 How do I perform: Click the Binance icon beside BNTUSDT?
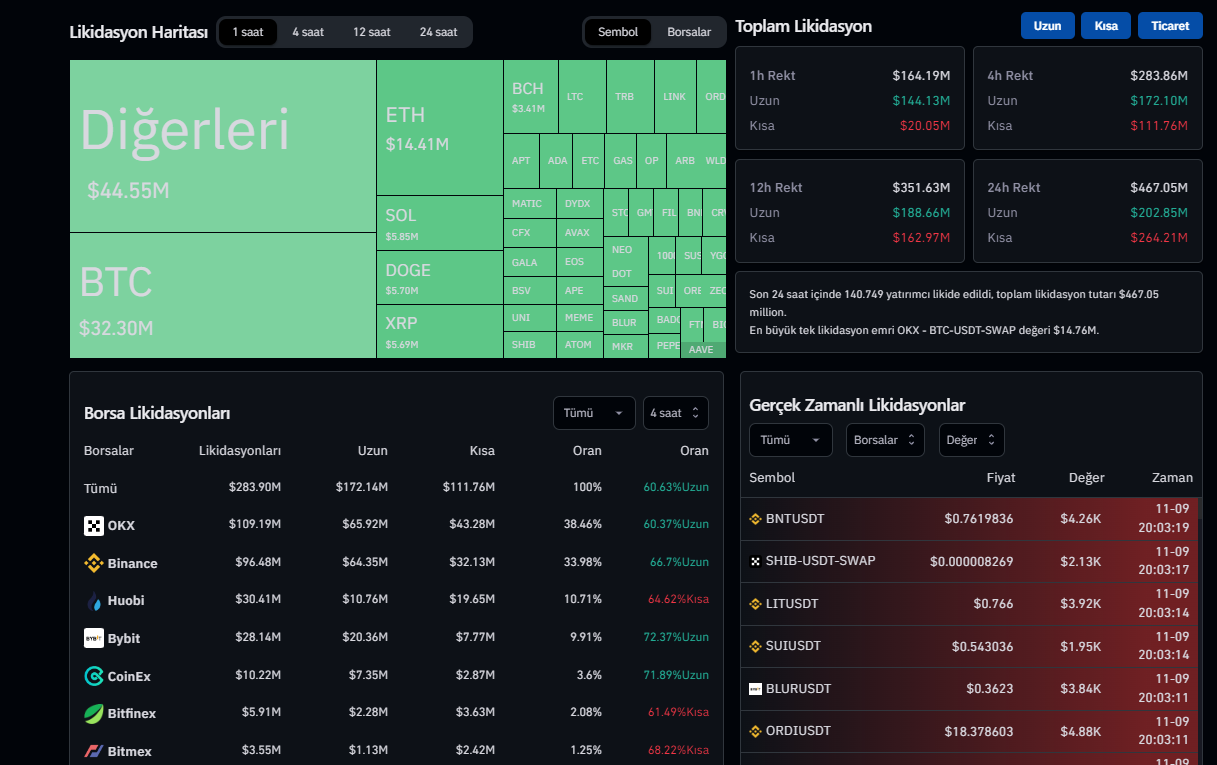756,519
